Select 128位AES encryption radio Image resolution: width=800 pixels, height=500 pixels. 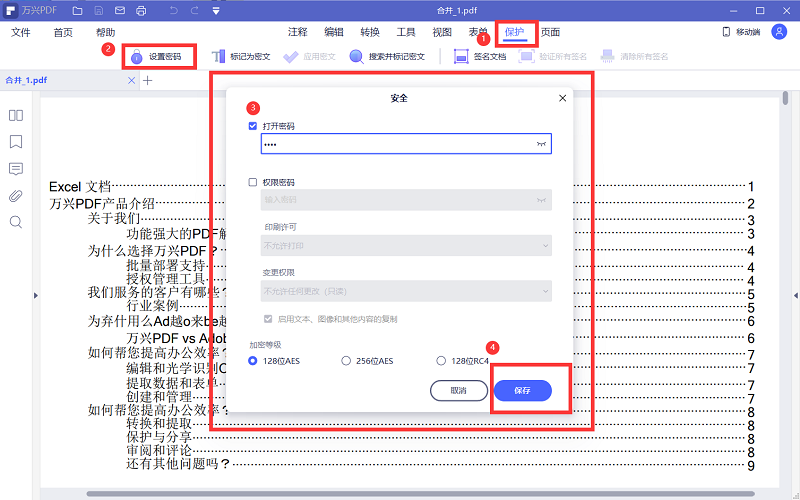(x=253, y=361)
